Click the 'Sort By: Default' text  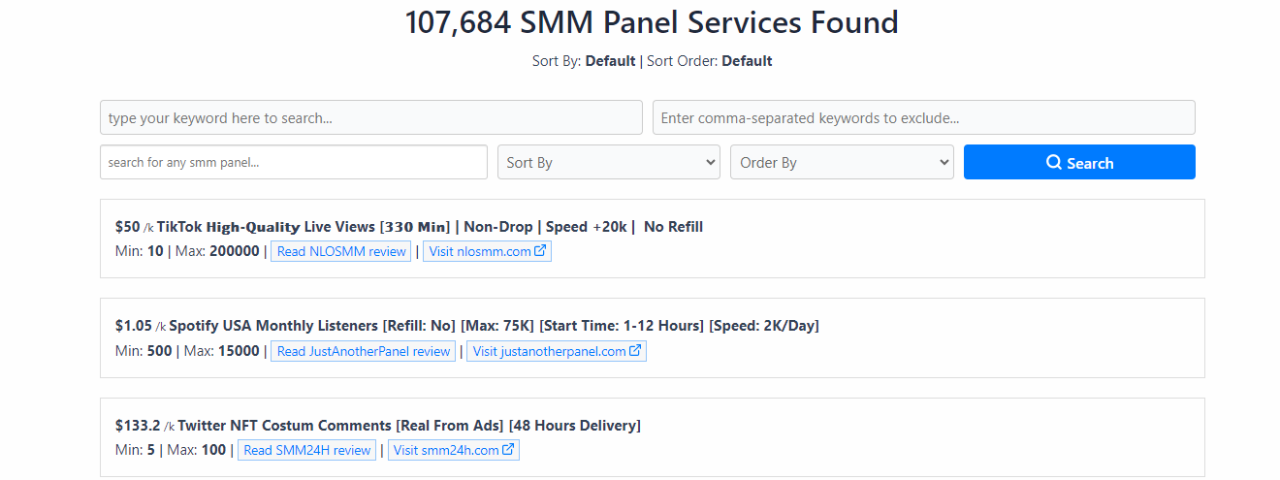[x=584, y=61]
